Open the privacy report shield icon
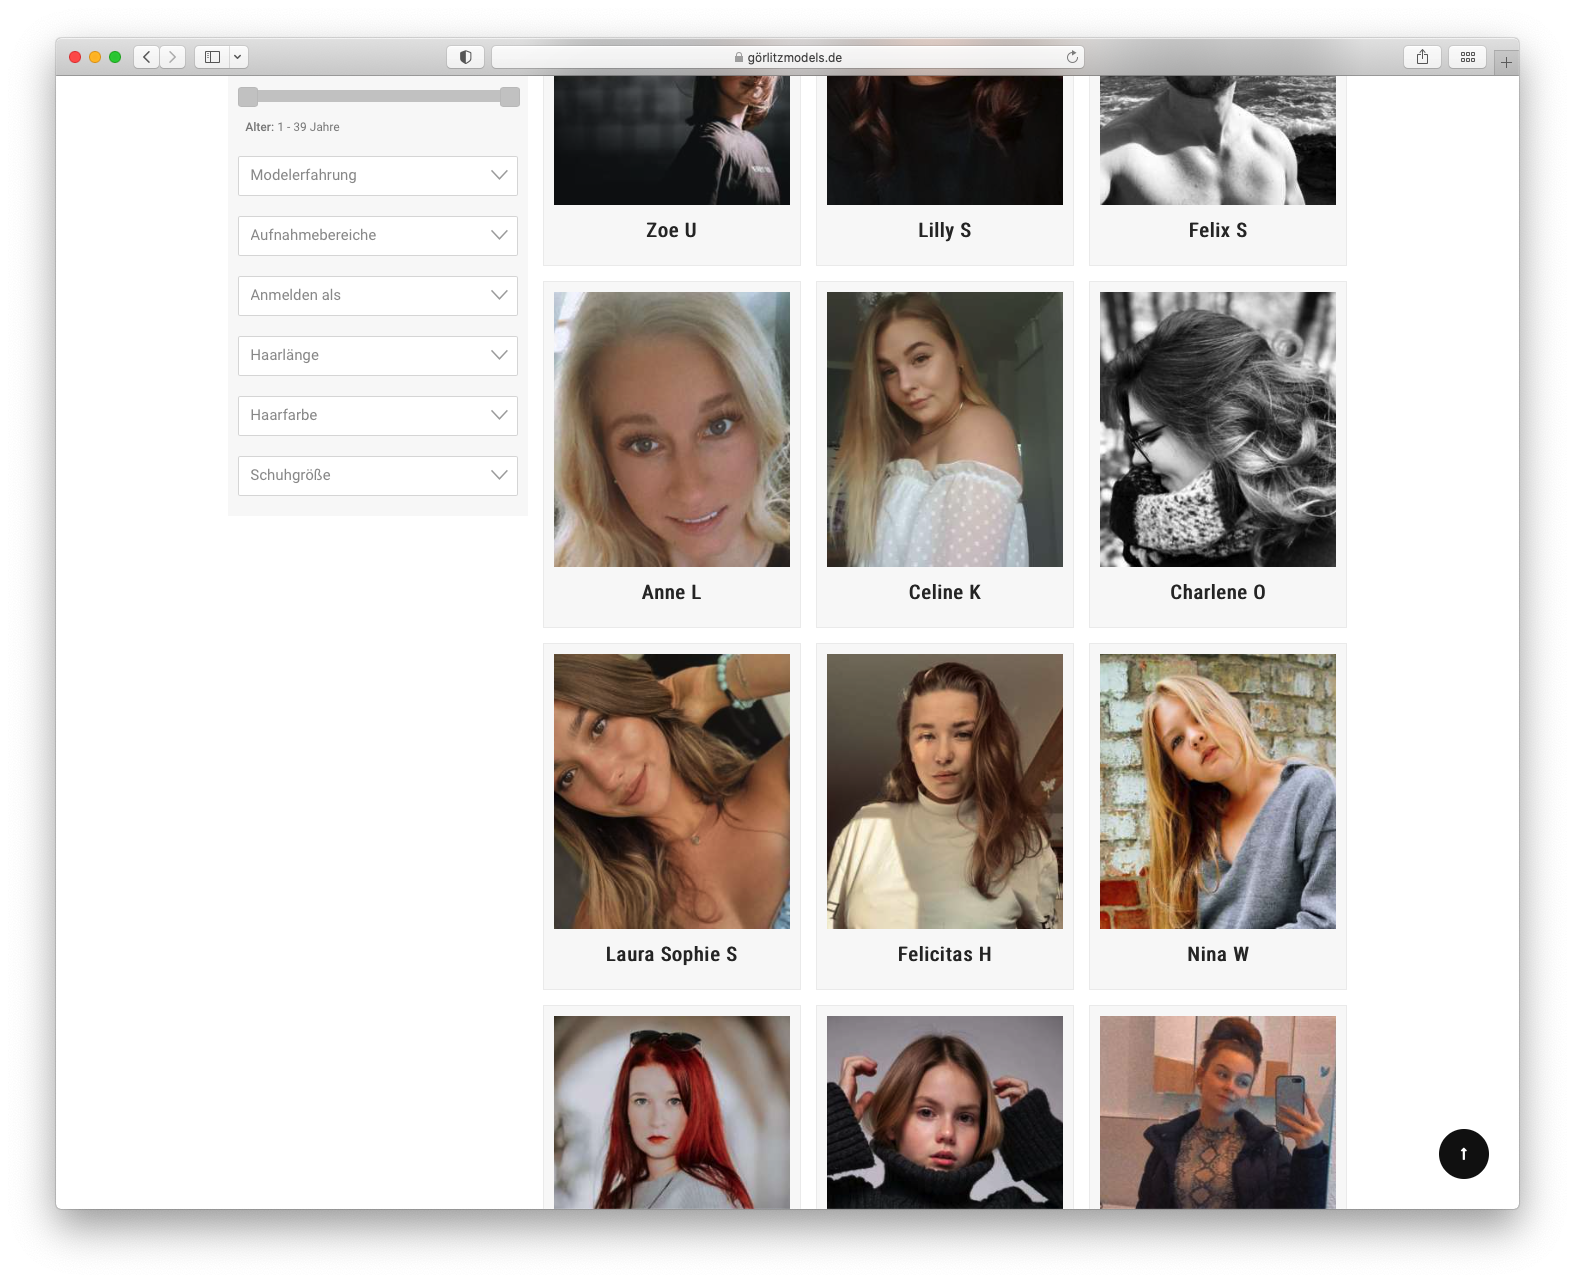1575x1283 pixels. point(465,57)
